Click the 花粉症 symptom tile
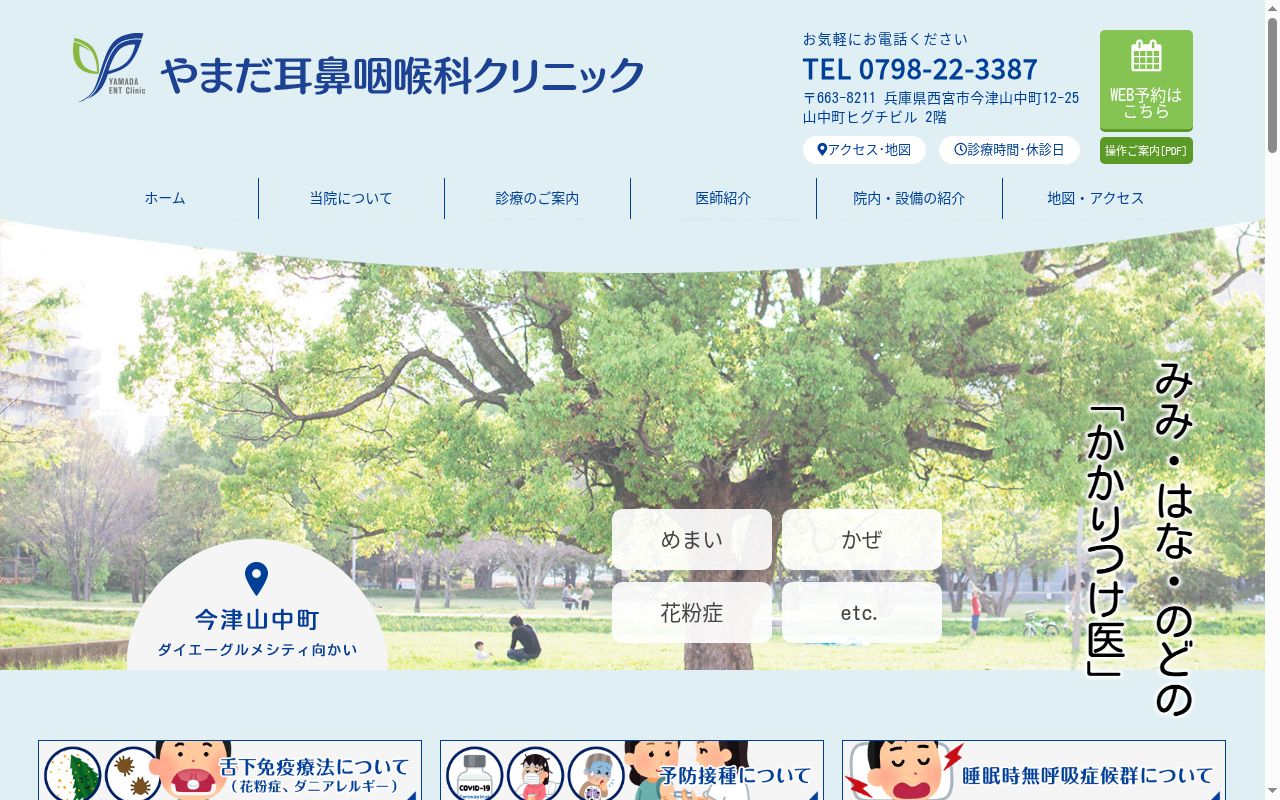Screen dimensions: 1280x800 pos(692,613)
